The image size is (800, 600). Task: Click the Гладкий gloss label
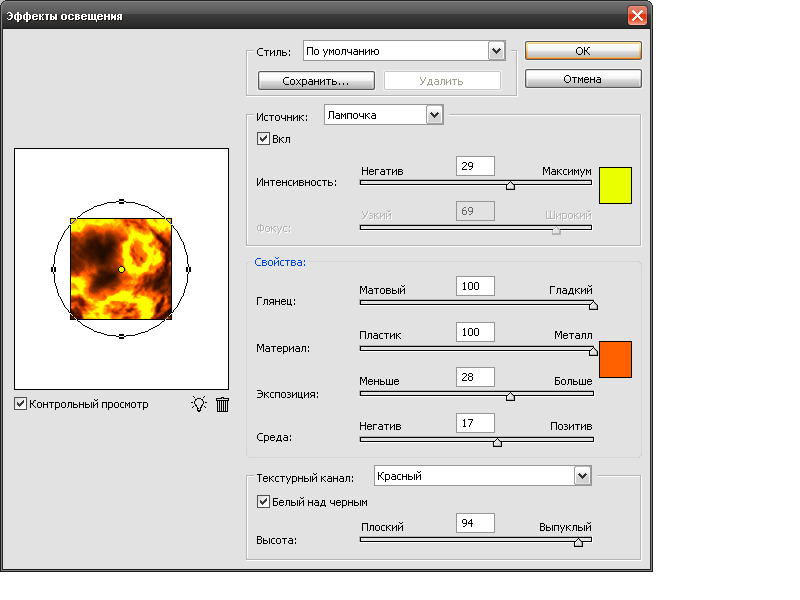(571, 290)
